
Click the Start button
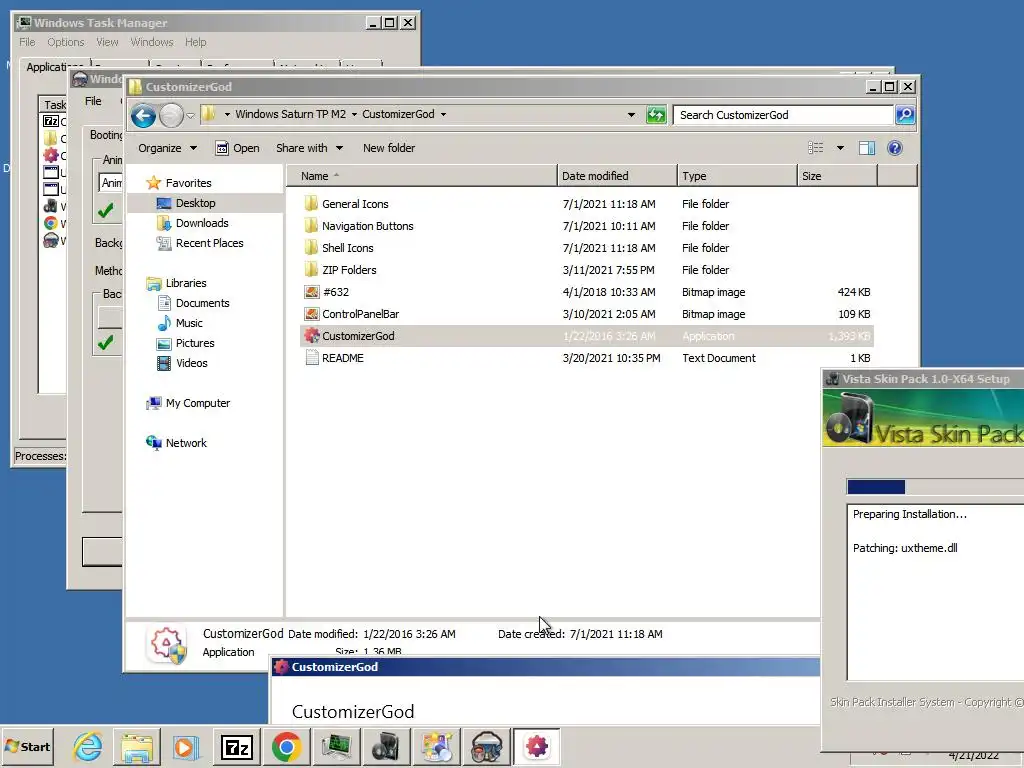pos(27,746)
